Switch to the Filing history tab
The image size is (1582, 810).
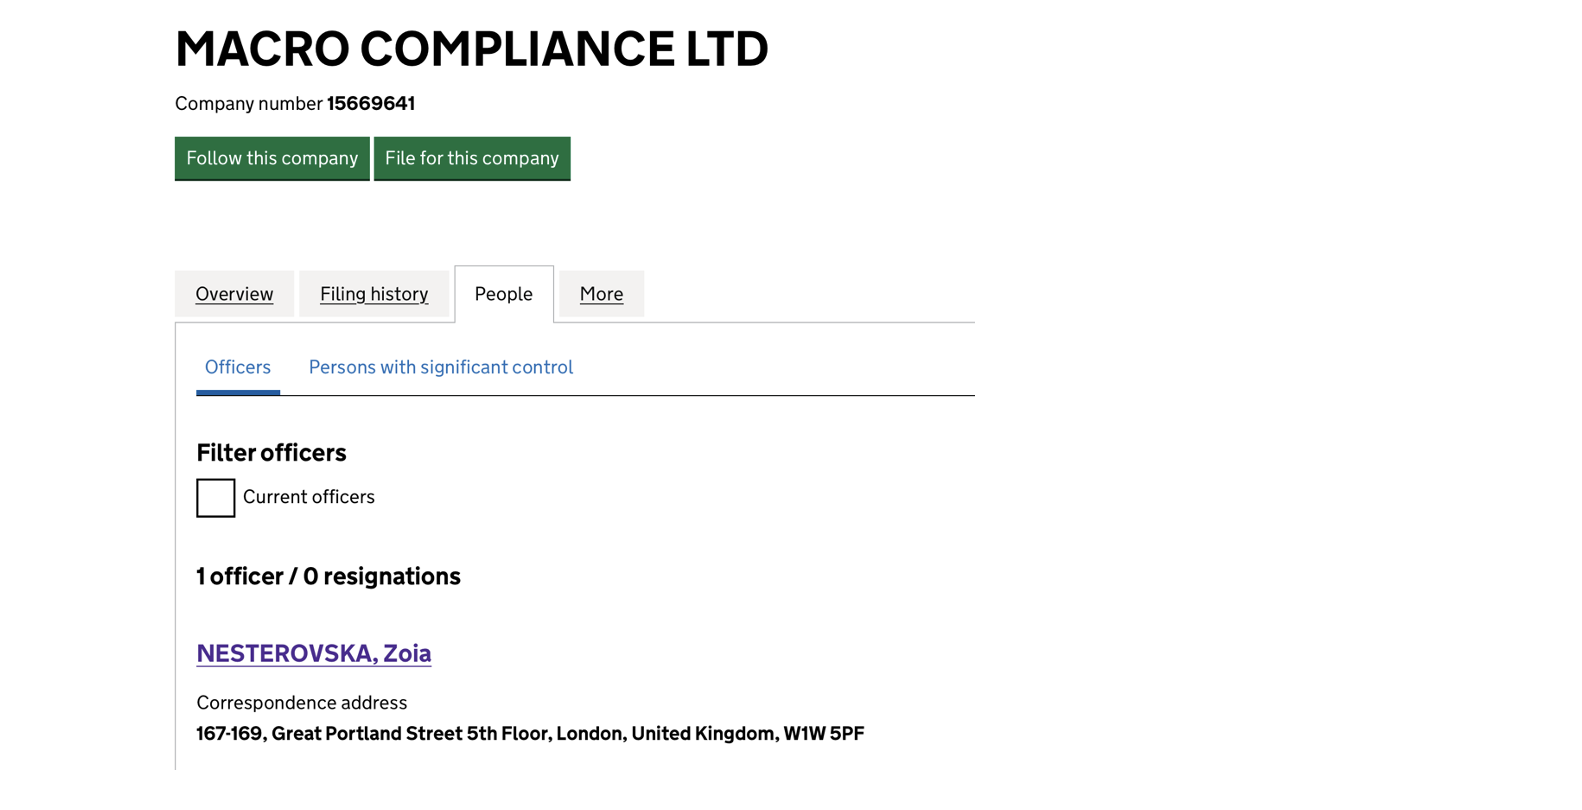coord(374,294)
